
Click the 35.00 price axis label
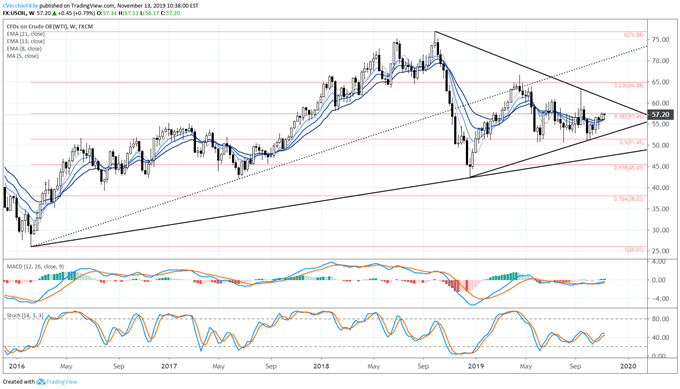coord(660,209)
